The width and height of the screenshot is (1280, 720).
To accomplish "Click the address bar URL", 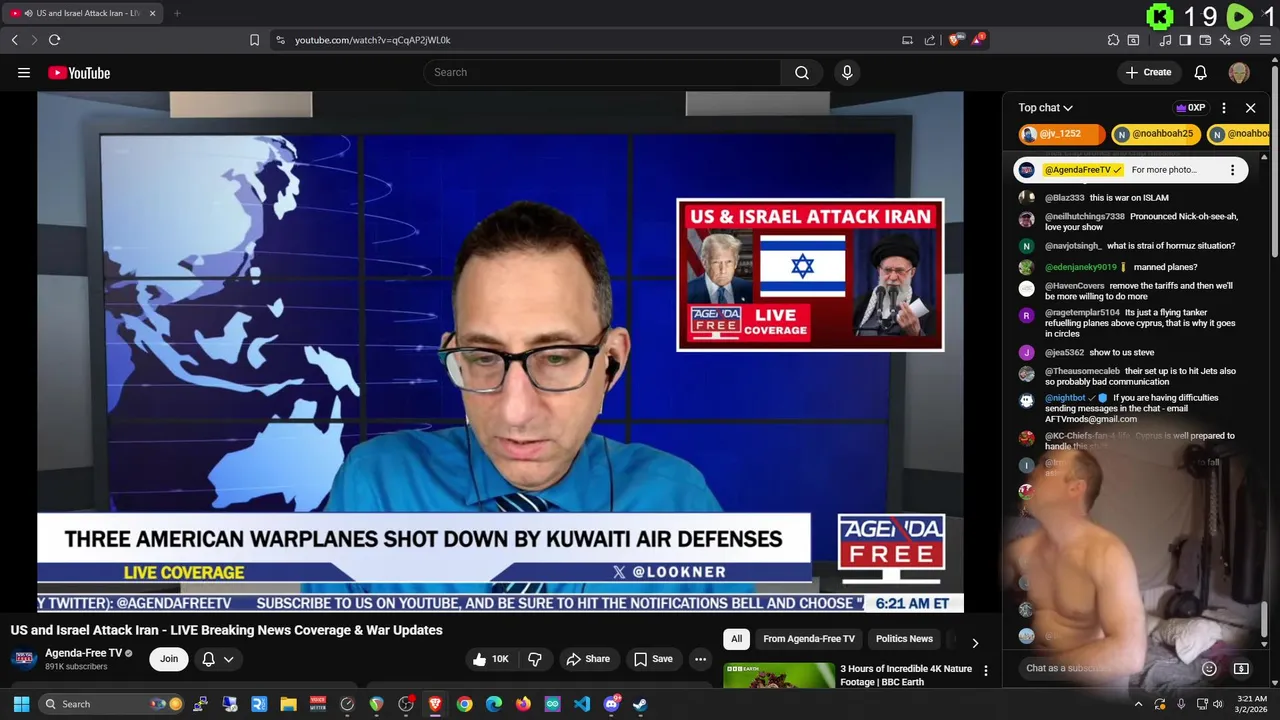I will pos(372,40).
